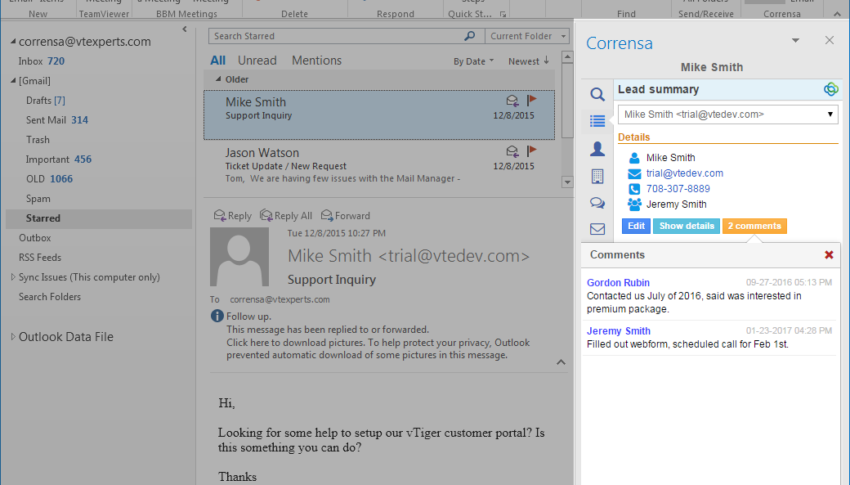Viewport: 850px width, 485px height.
Task: Click message list scrollbar down arrow
Action: point(567,182)
